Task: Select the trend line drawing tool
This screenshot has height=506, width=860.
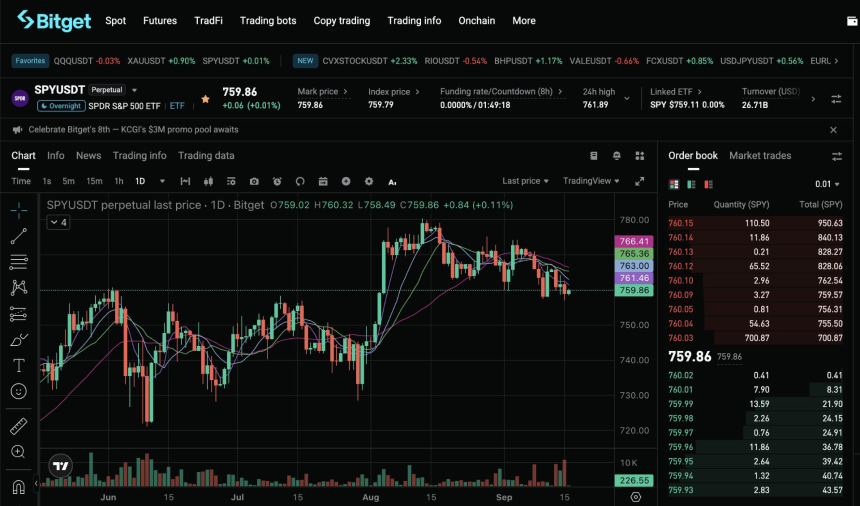Action: pyautogui.click(x=19, y=236)
